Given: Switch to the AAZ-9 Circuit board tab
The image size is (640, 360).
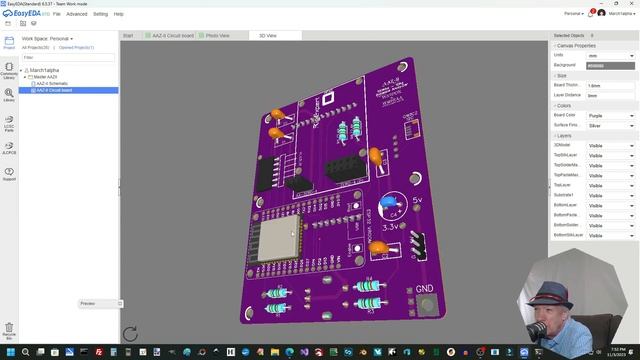Looking at the screenshot, I should 169,36.
